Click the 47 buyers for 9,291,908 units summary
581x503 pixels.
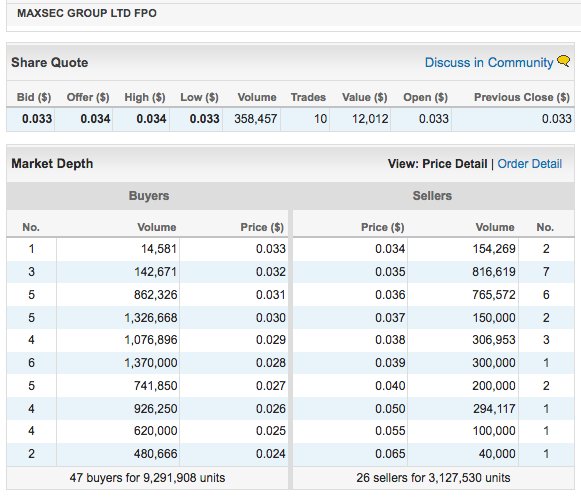coord(147,477)
